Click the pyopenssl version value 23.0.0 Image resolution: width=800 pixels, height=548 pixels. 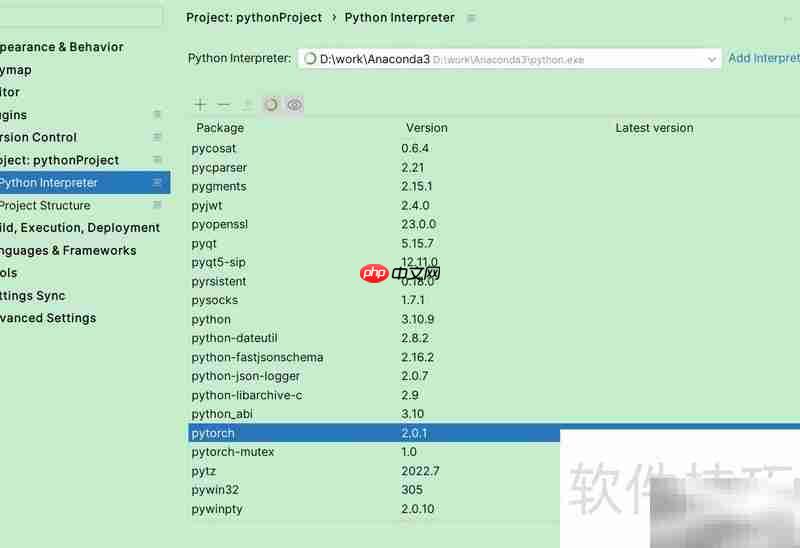(418, 225)
